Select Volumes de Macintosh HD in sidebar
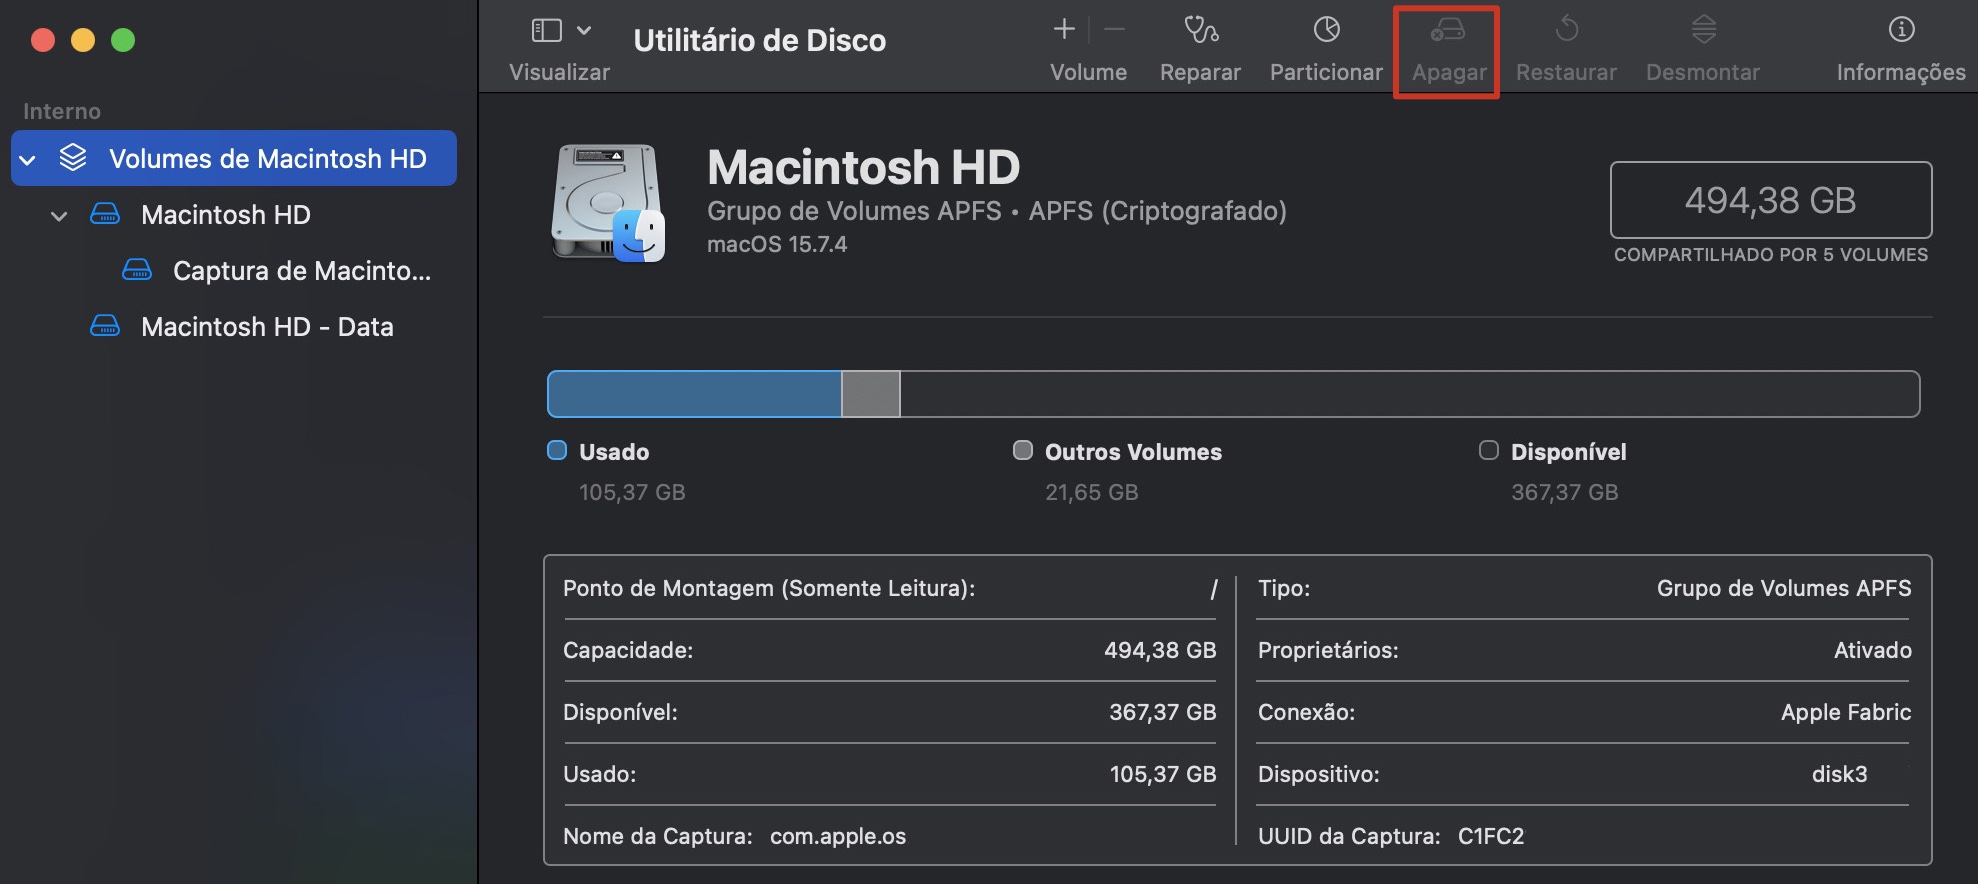The image size is (1978, 884). (234, 158)
